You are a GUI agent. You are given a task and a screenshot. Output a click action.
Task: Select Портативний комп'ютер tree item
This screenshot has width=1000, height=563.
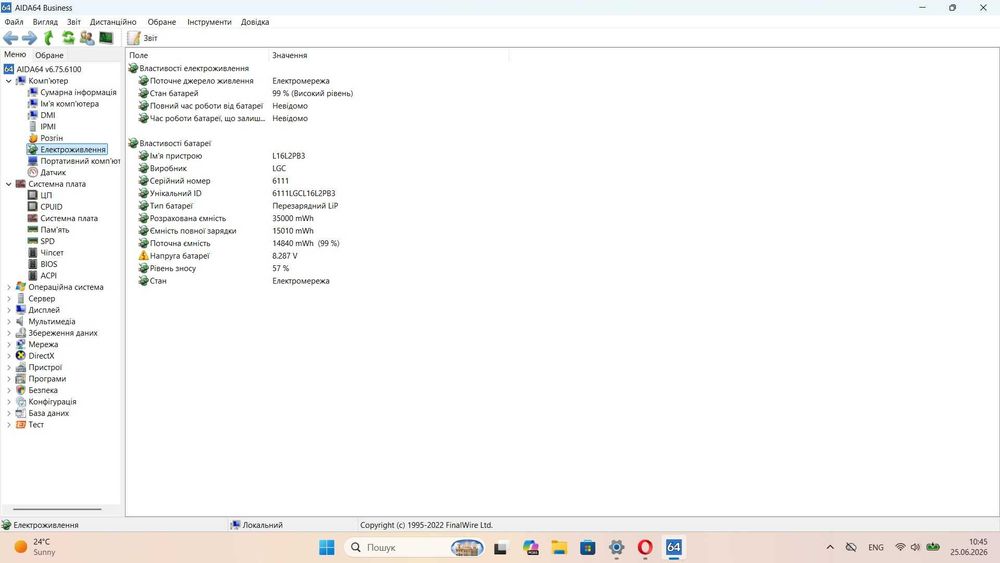click(80, 161)
